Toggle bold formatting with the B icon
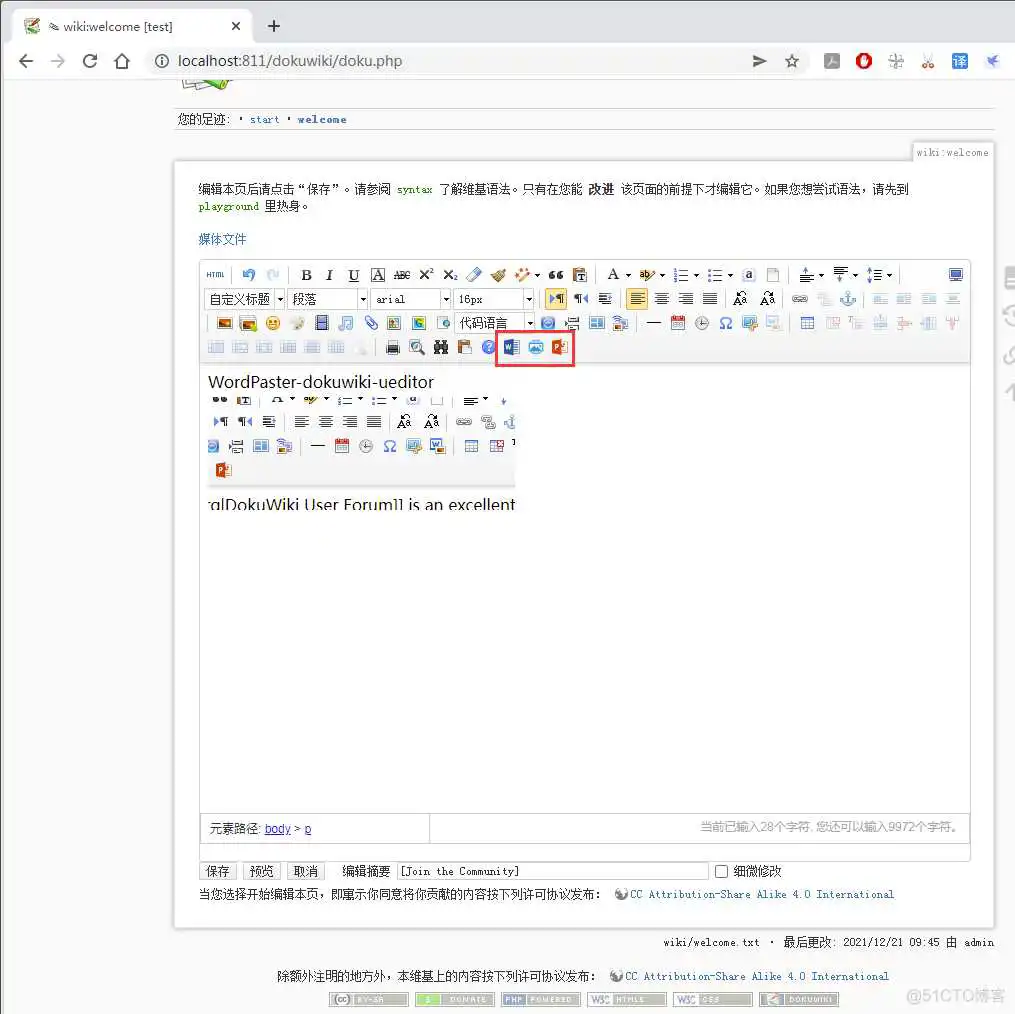Screen dimensions: 1015x1014 (306, 275)
